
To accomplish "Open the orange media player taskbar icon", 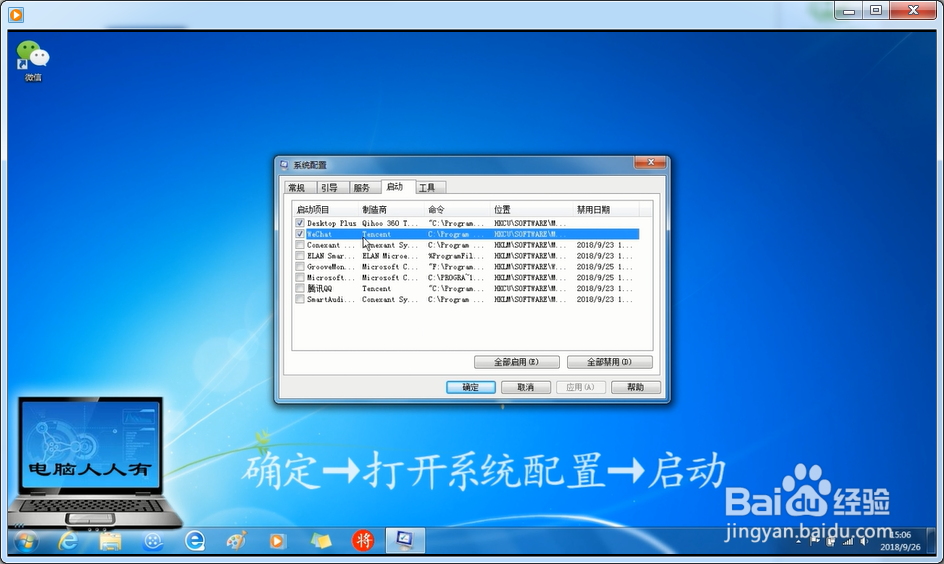I will tap(278, 541).
